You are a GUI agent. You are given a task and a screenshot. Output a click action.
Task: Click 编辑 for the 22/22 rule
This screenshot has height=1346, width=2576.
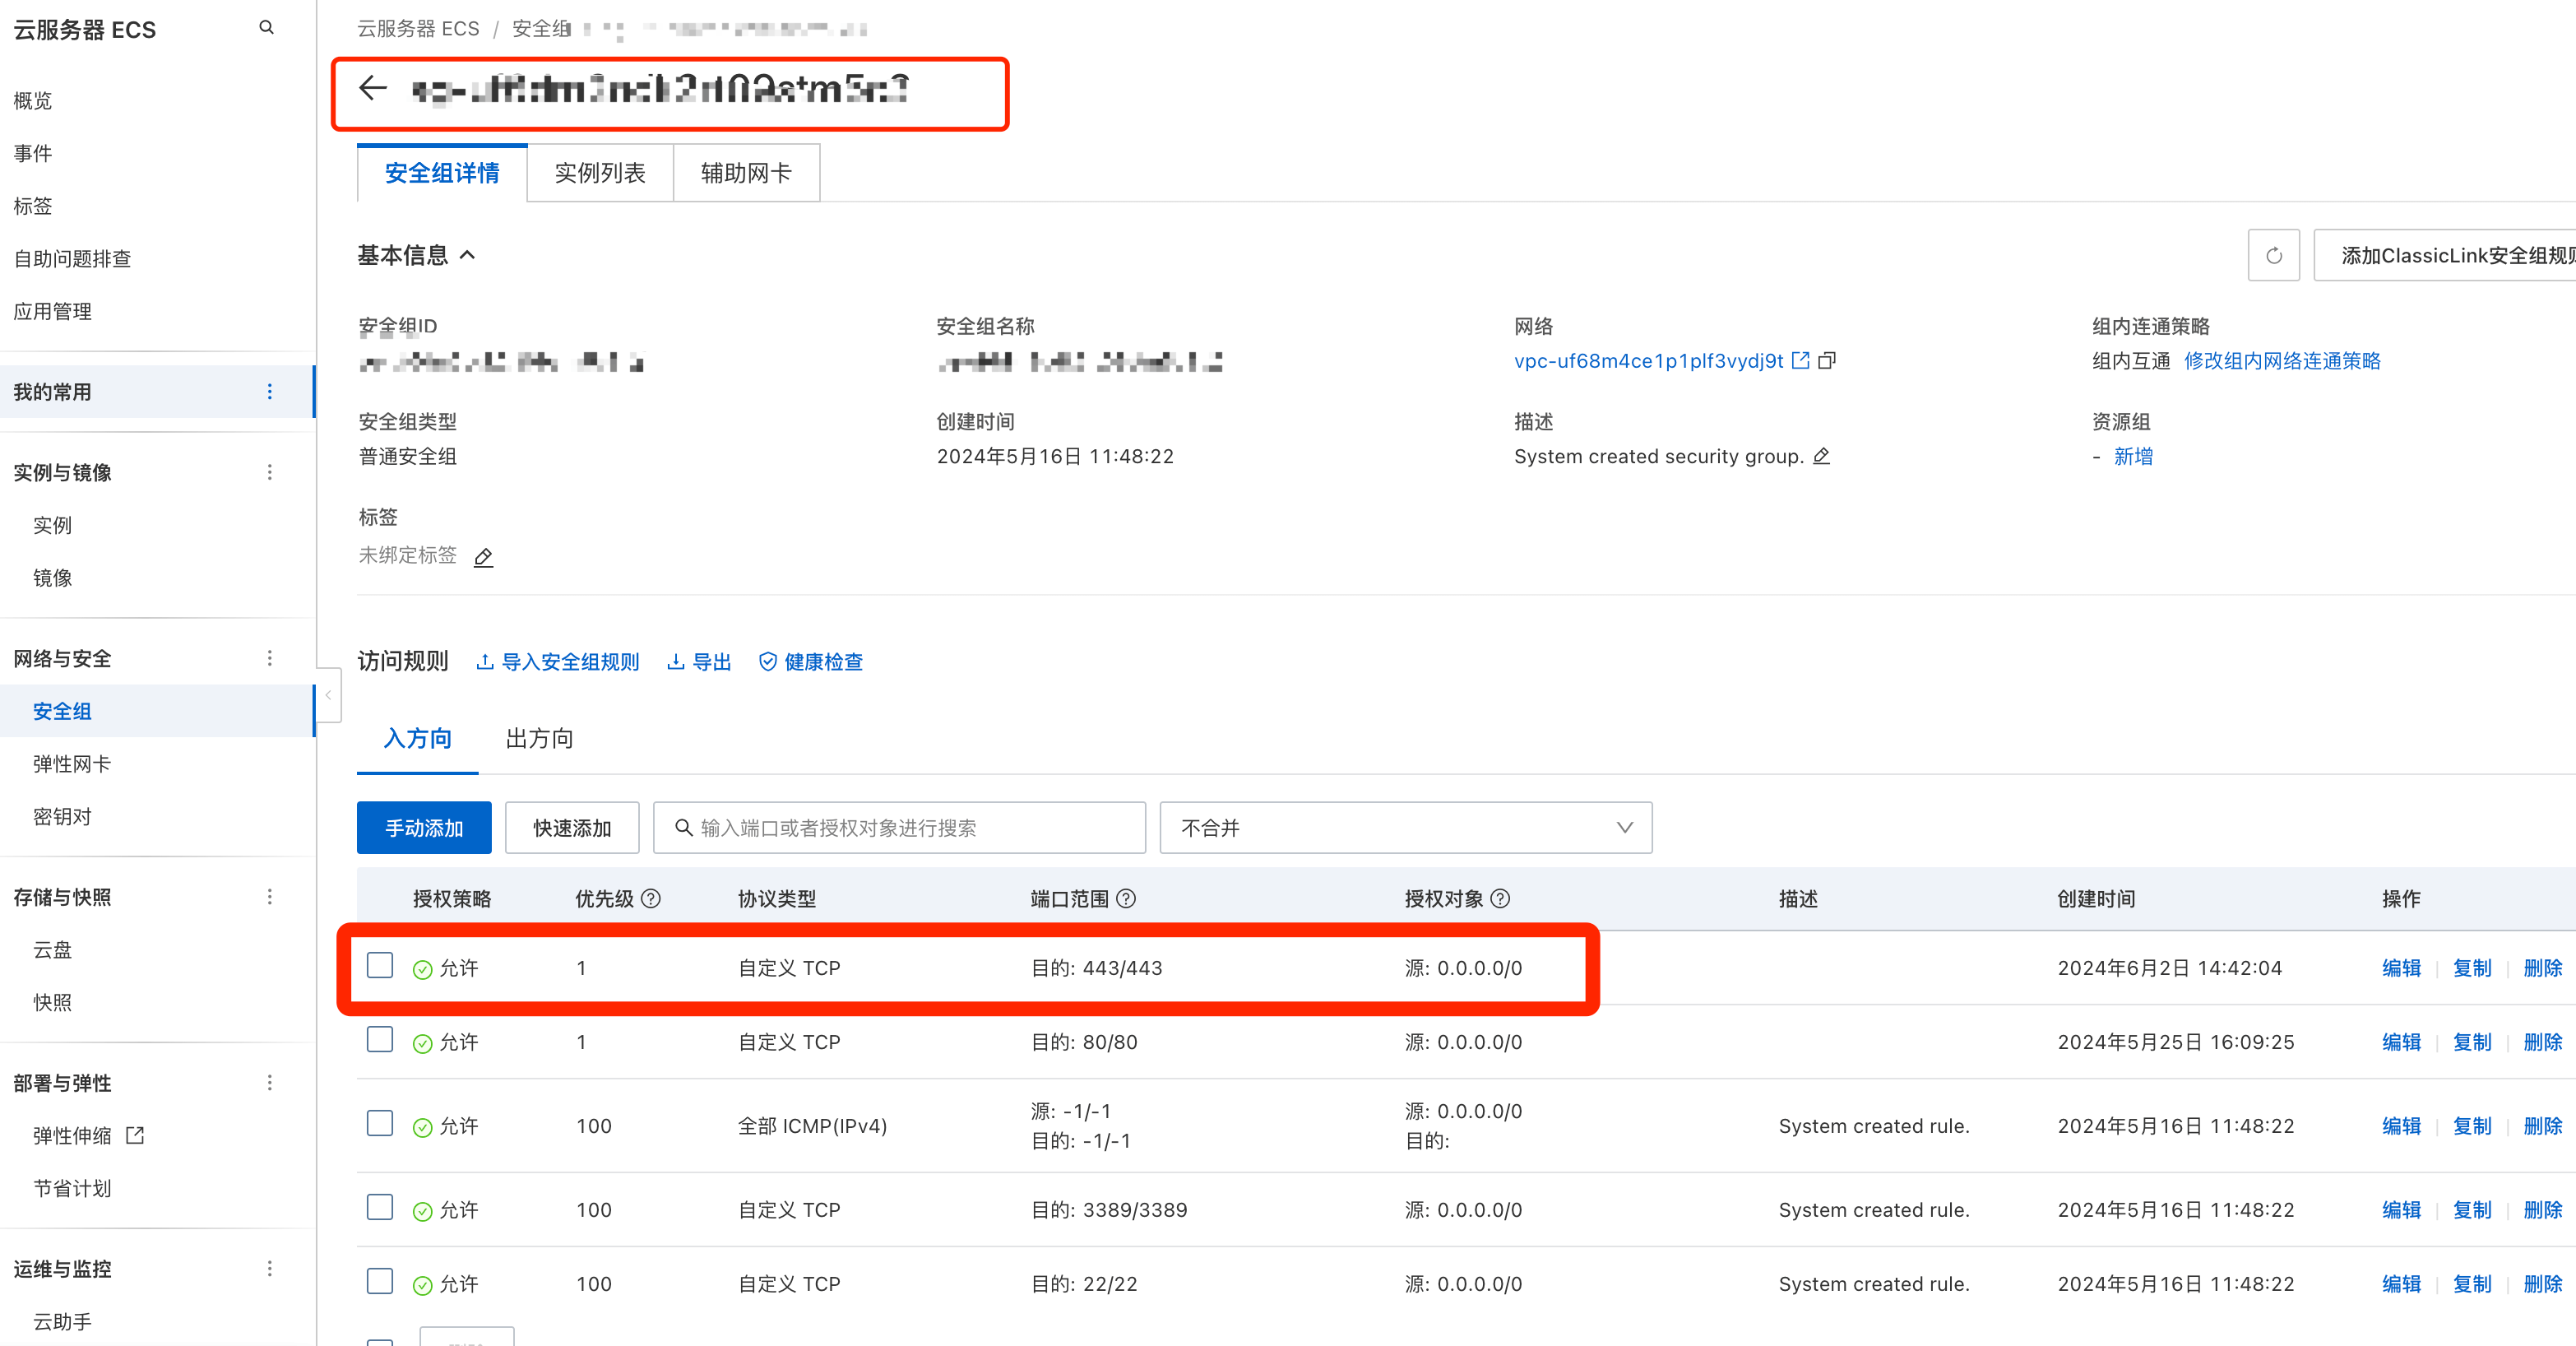point(2401,1284)
